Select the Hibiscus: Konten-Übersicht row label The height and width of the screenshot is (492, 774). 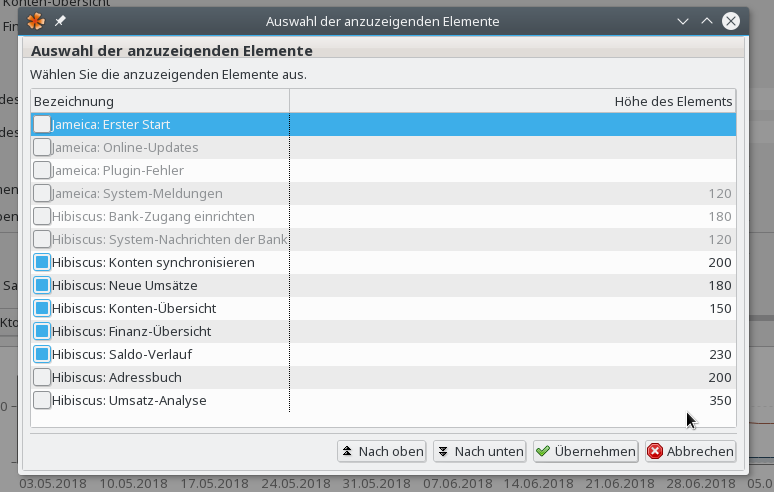(x=133, y=308)
